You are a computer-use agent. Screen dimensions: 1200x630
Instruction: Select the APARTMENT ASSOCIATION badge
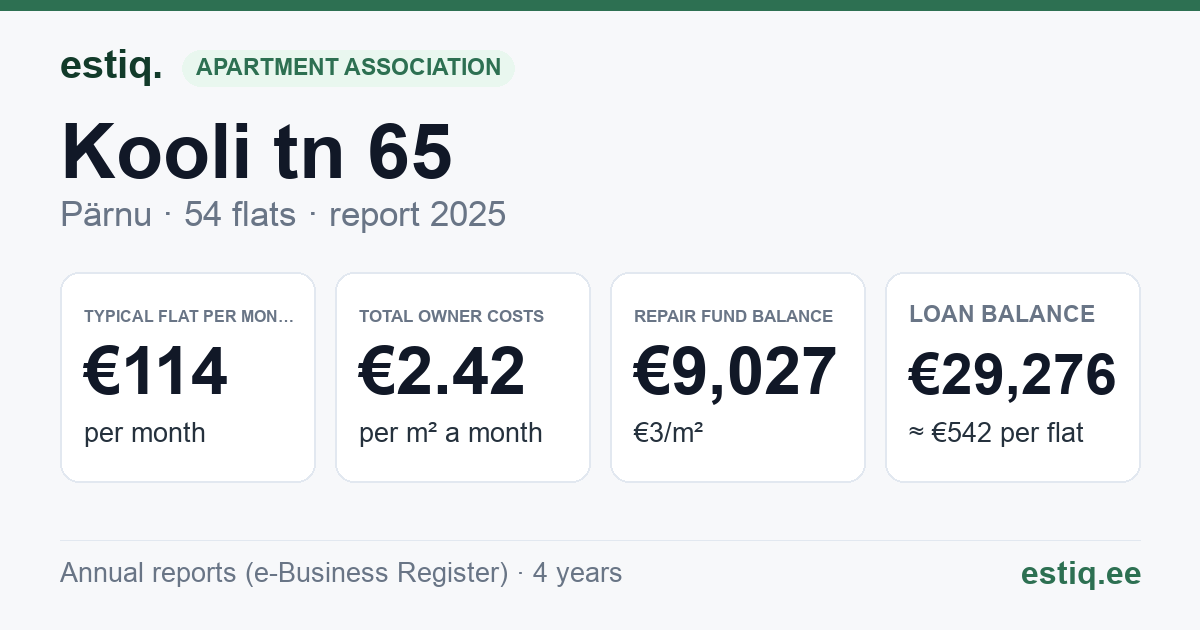click(348, 68)
